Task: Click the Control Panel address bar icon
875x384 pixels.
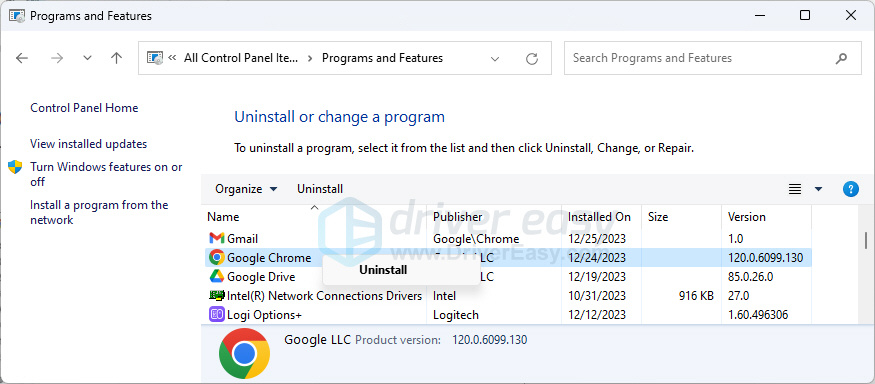Action: (155, 58)
